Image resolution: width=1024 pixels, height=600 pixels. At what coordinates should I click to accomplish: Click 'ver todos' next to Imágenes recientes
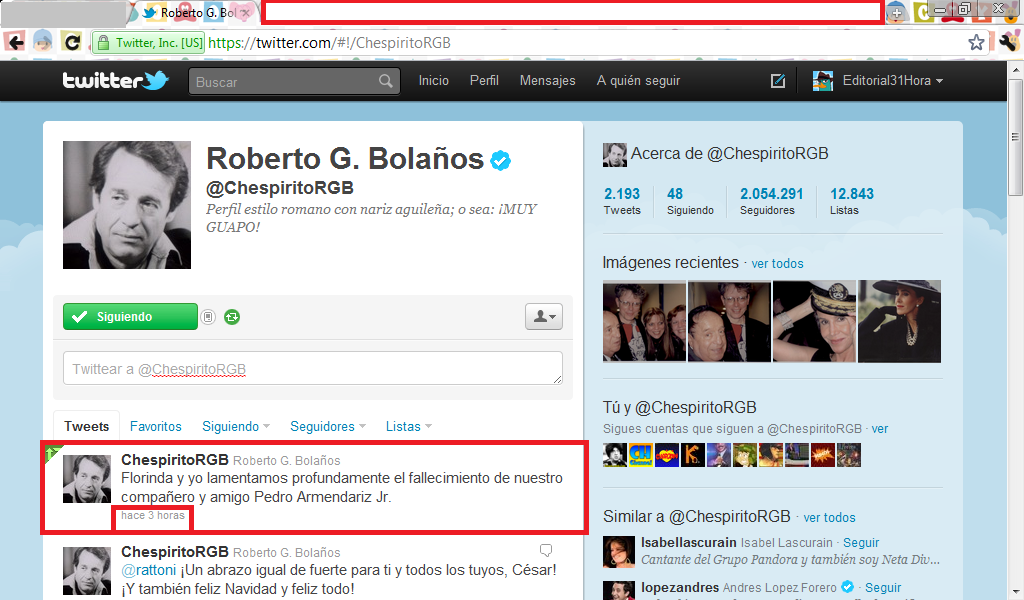click(777, 263)
